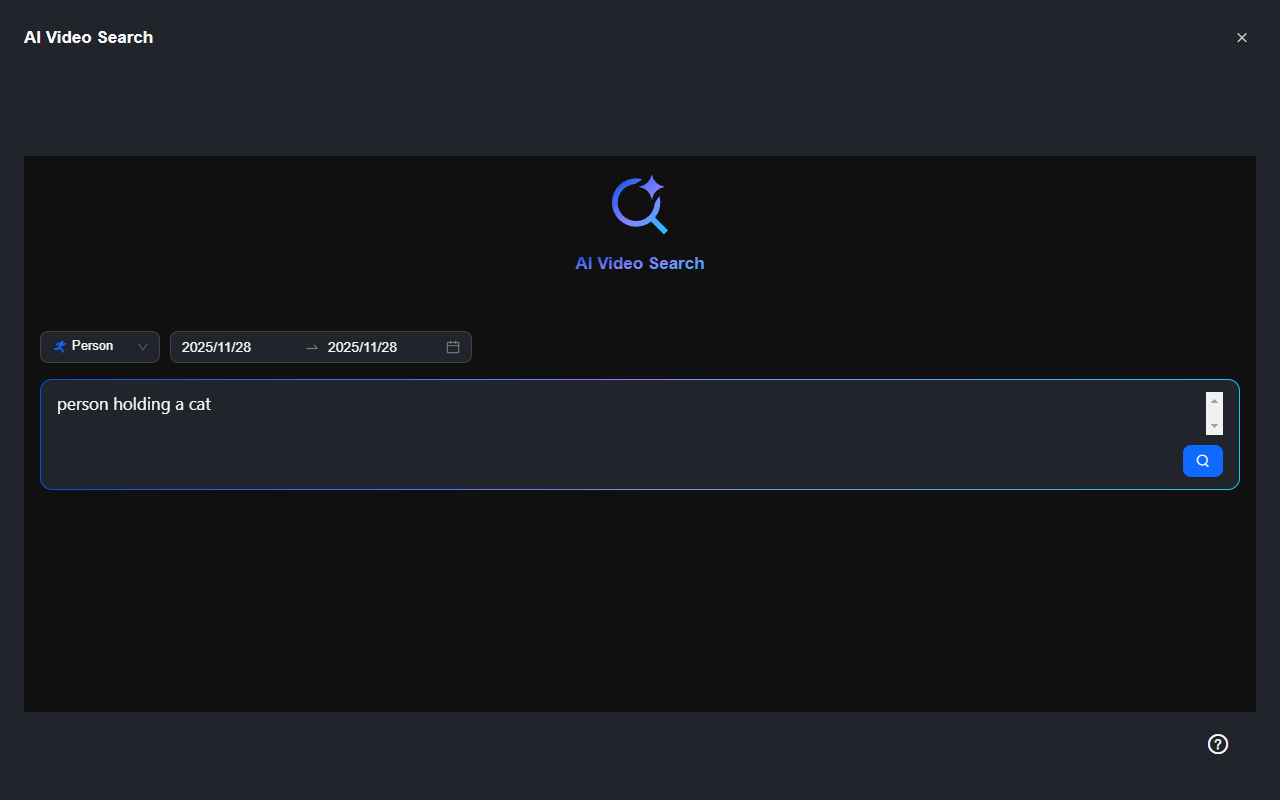Click the blue magnifier search button
Viewport: 1280px width, 800px height.
[1202, 461]
